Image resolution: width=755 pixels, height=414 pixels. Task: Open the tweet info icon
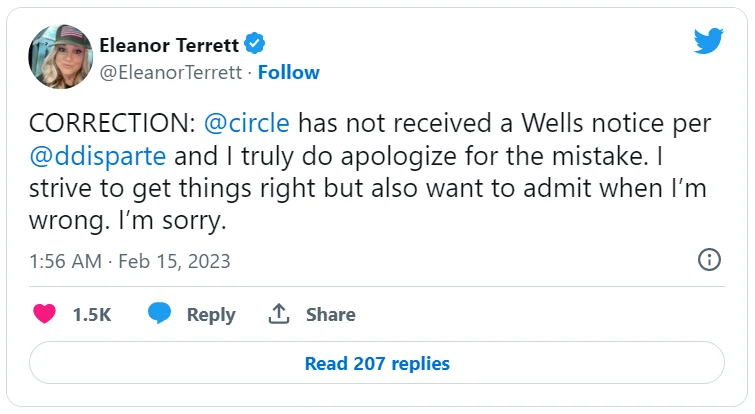pos(709,260)
